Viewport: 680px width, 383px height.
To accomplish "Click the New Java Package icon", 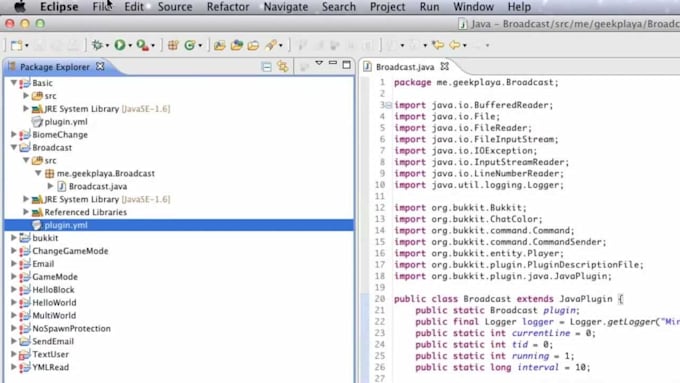I will click(x=173, y=45).
